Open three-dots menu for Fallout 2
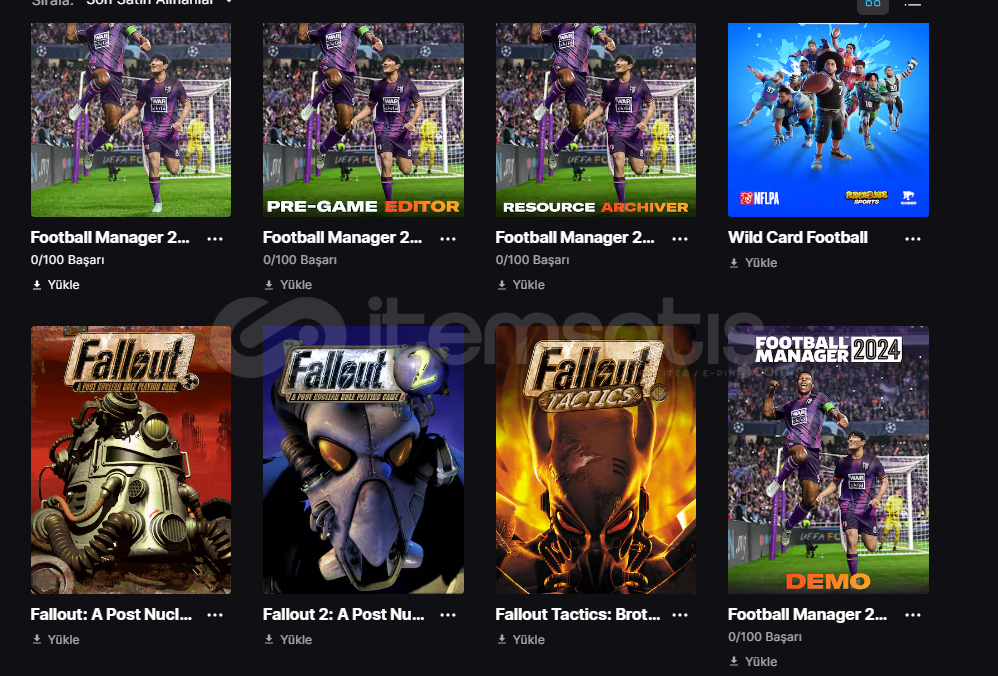 [447, 615]
